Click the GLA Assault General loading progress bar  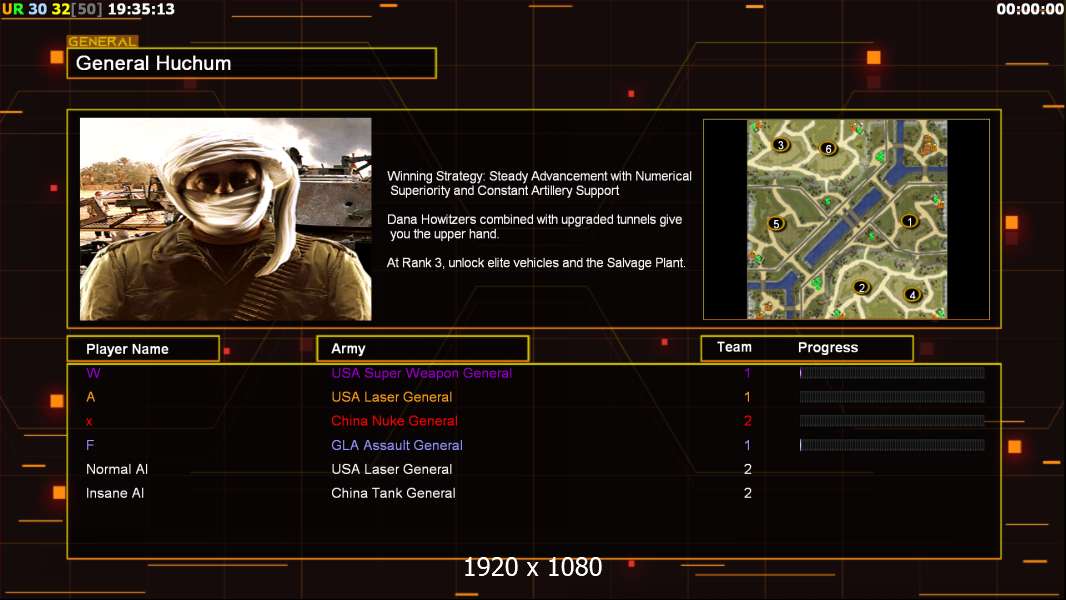pos(892,445)
